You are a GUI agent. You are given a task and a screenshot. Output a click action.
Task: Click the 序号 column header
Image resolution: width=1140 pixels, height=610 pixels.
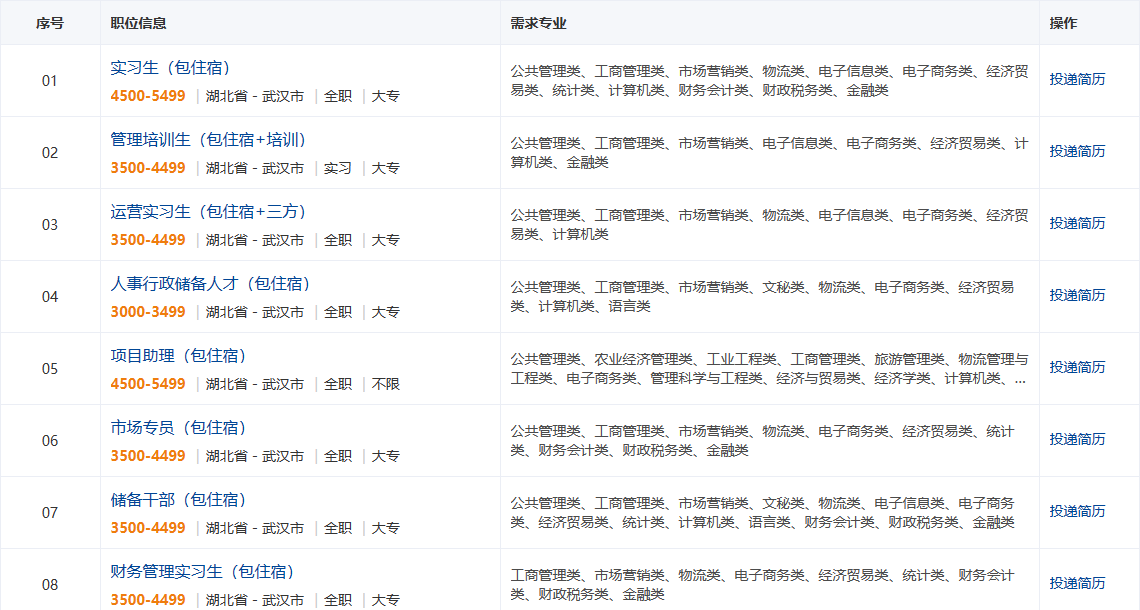50,23
